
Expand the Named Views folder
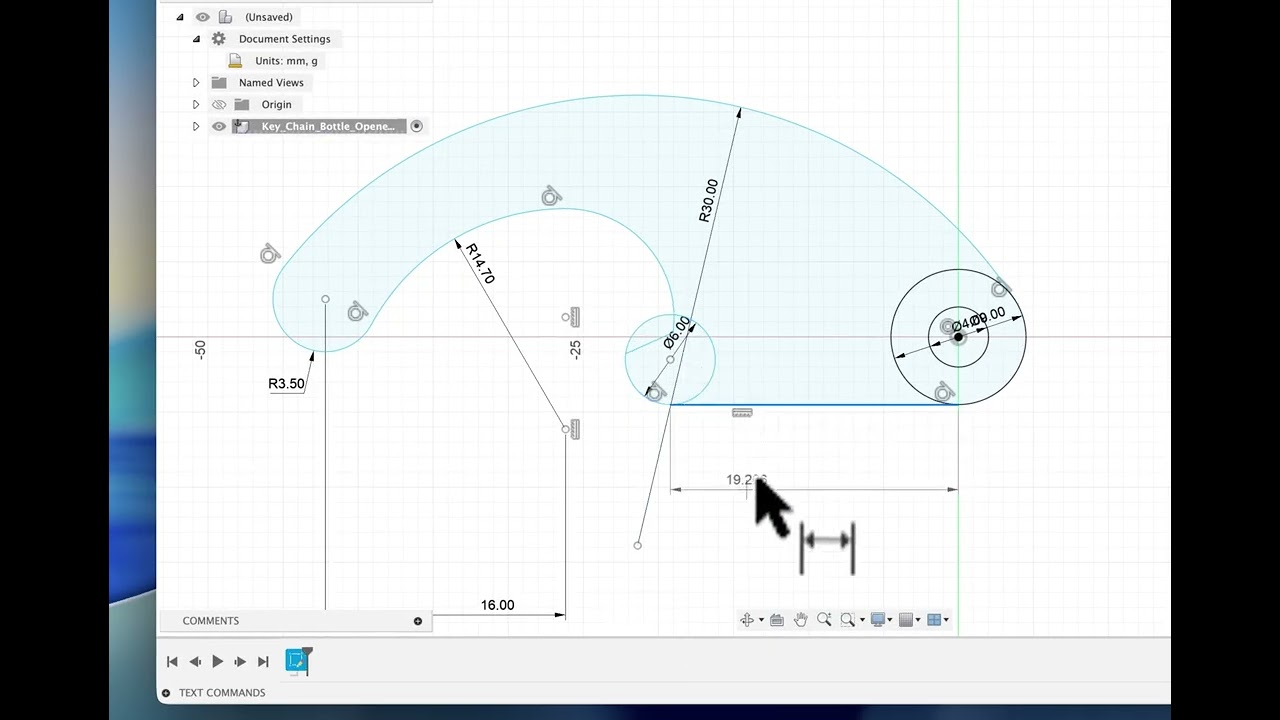pos(196,83)
